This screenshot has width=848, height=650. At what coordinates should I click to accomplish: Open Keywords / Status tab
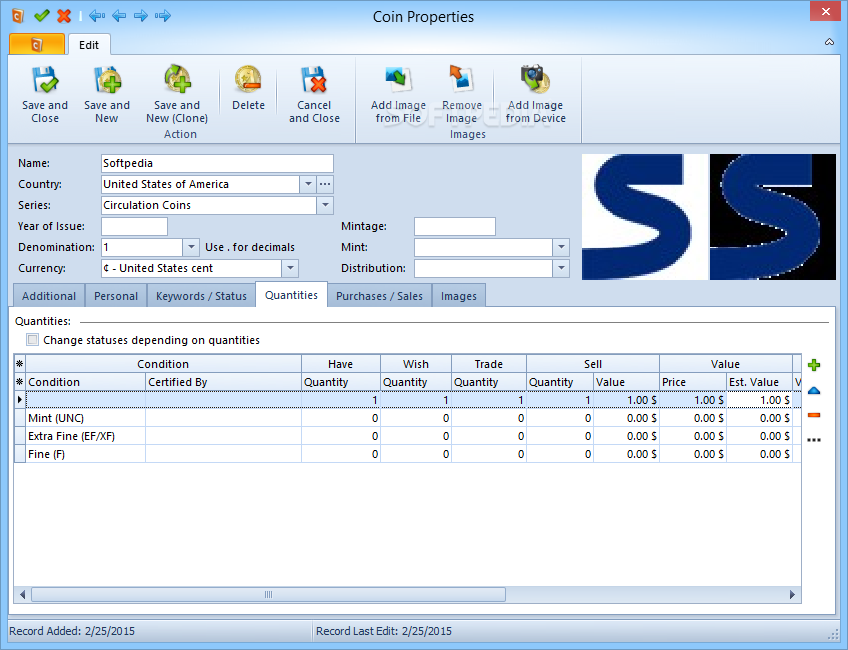click(201, 296)
